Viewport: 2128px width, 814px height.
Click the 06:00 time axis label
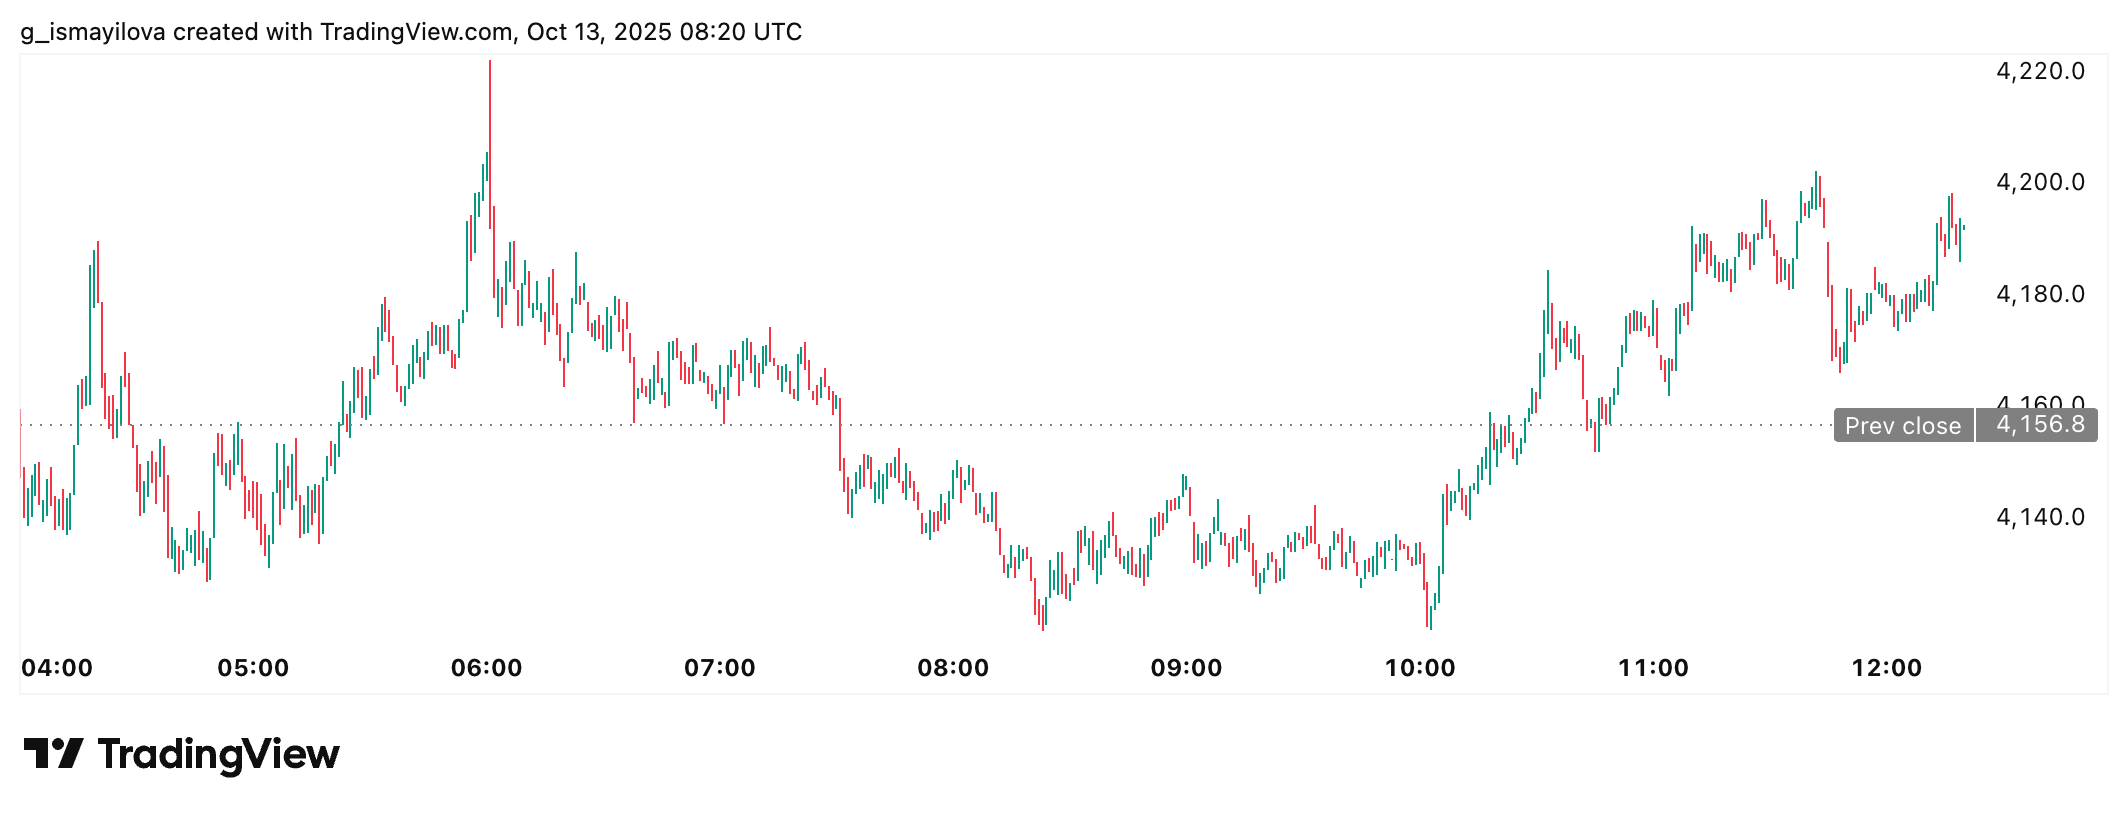click(x=487, y=668)
